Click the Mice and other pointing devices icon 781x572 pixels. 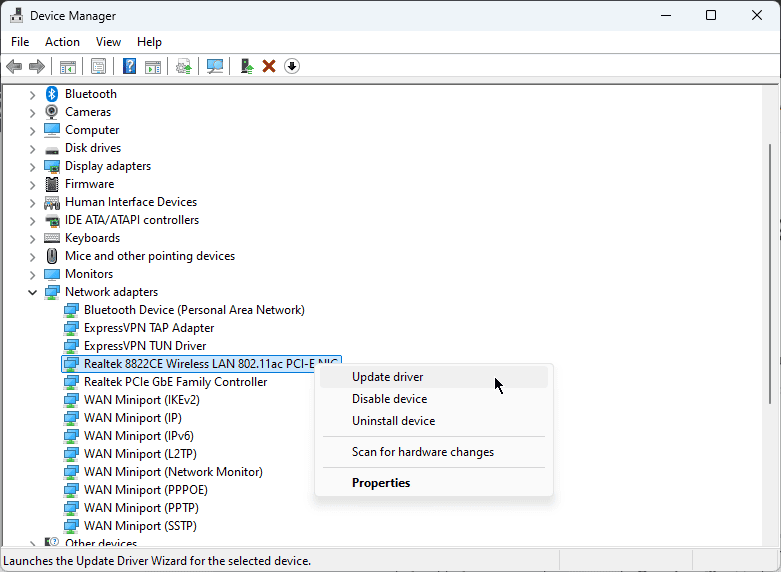[x=52, y=256]
